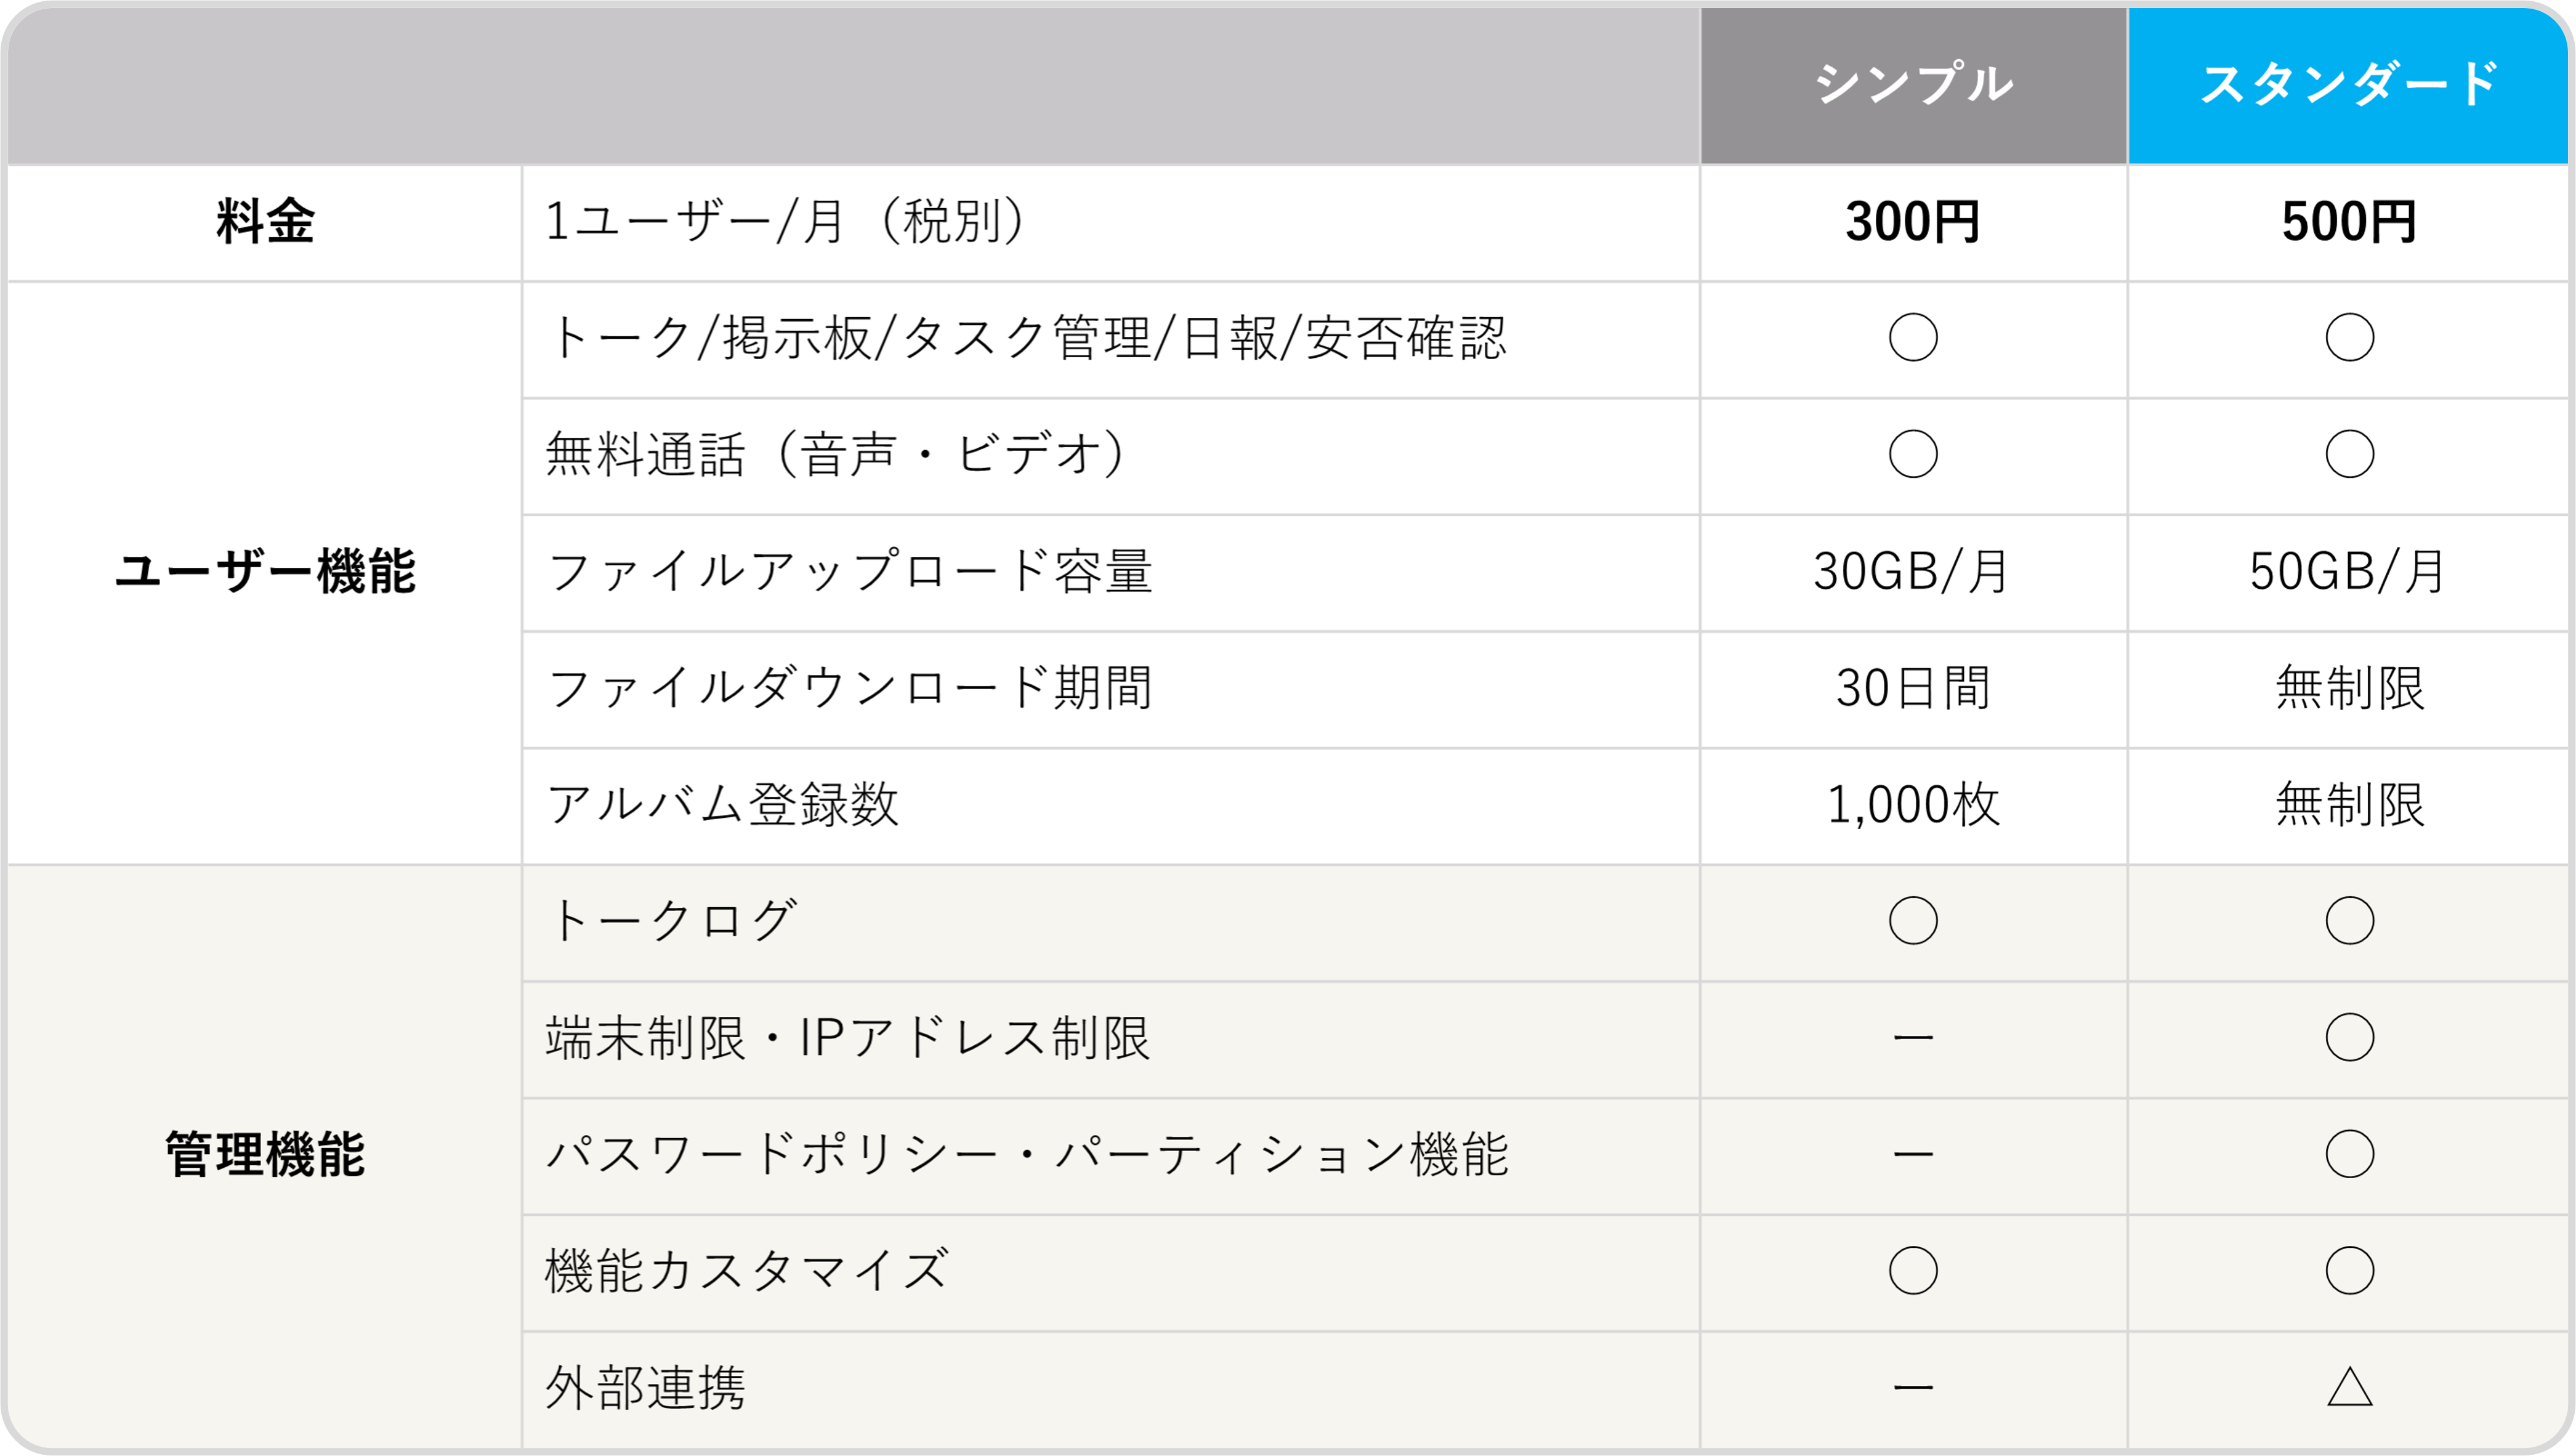Click the シンプル plan header
The height and width of the screenshot is (1456, 2576).
1913,84
